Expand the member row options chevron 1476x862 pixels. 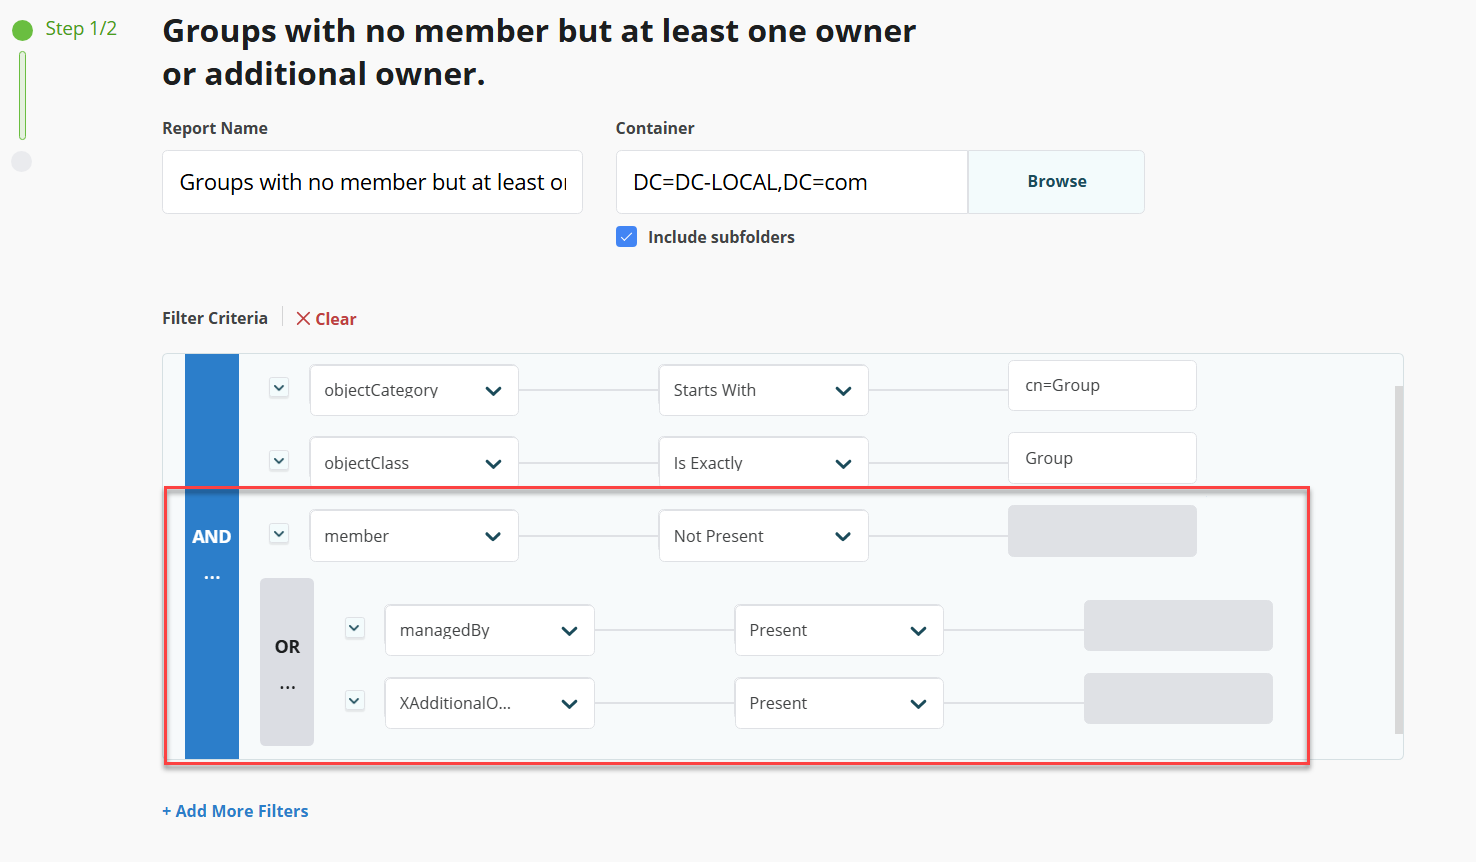click(x=279, y=534)
